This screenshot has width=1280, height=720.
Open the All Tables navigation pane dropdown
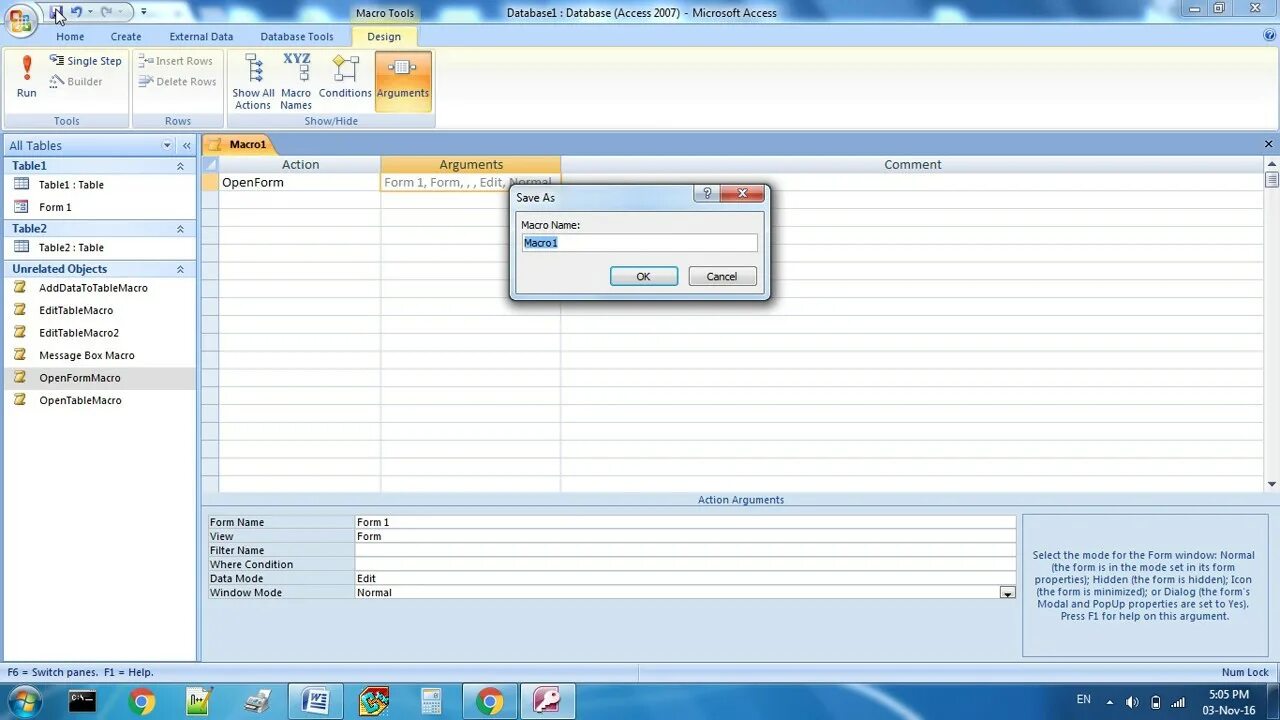(167, 145)
